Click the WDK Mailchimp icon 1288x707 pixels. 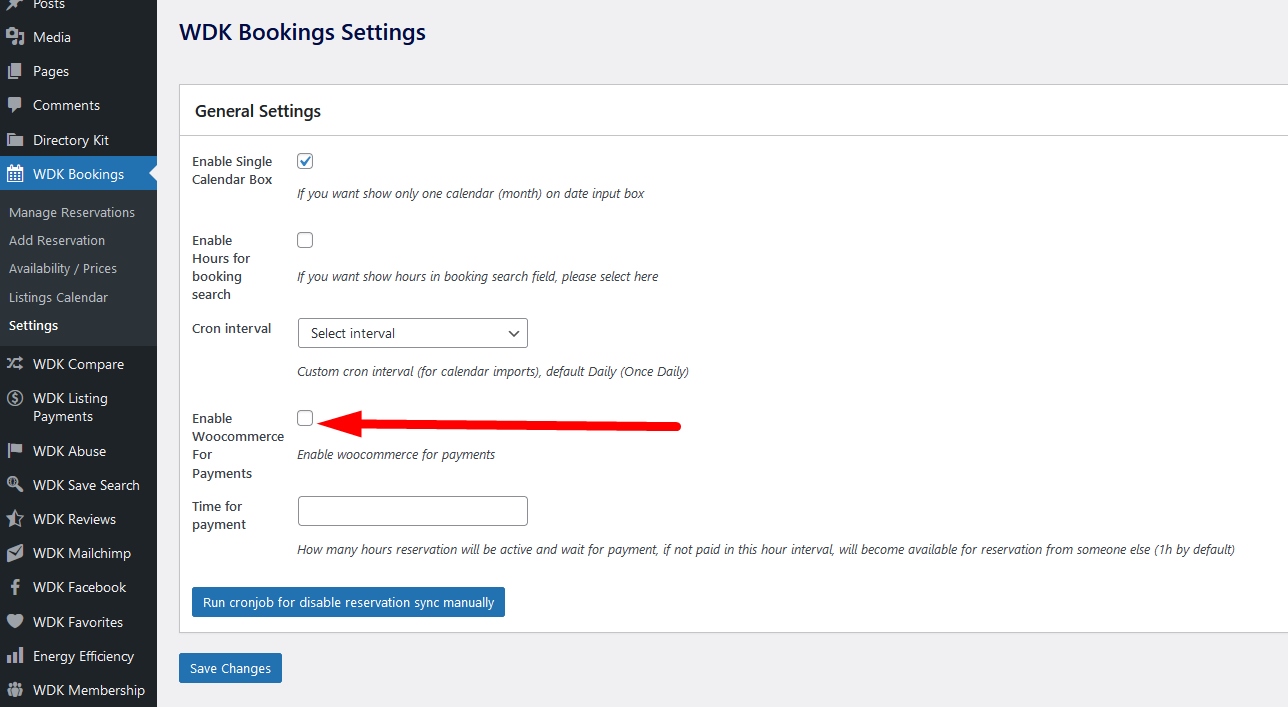15,553
